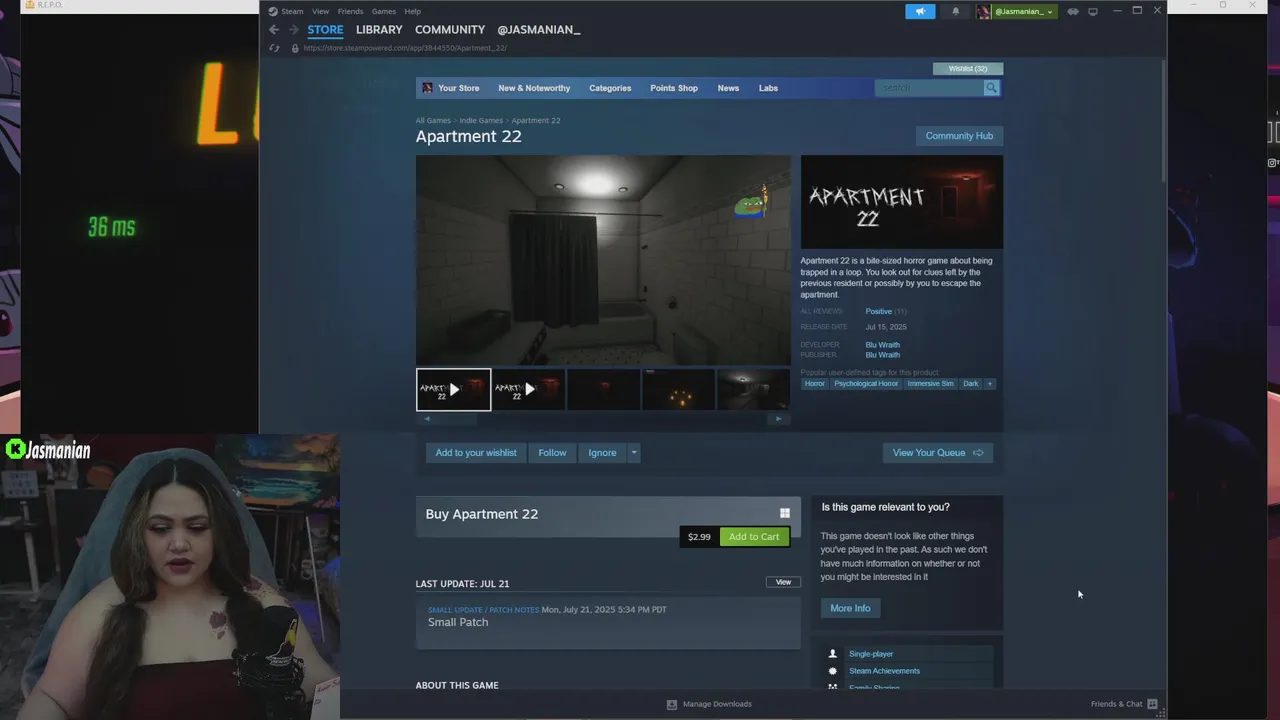Open the Positive reviews link

(878, 311)
